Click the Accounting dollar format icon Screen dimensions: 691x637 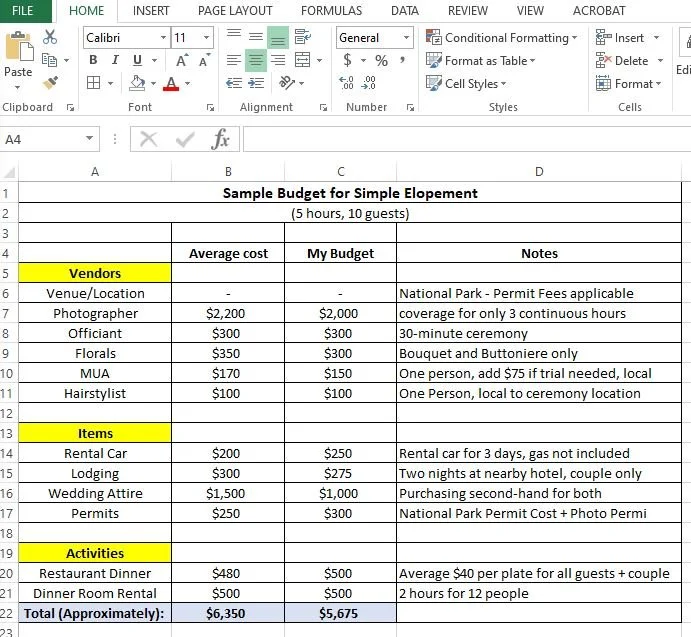pyautogui.click(x=347, y=60)
